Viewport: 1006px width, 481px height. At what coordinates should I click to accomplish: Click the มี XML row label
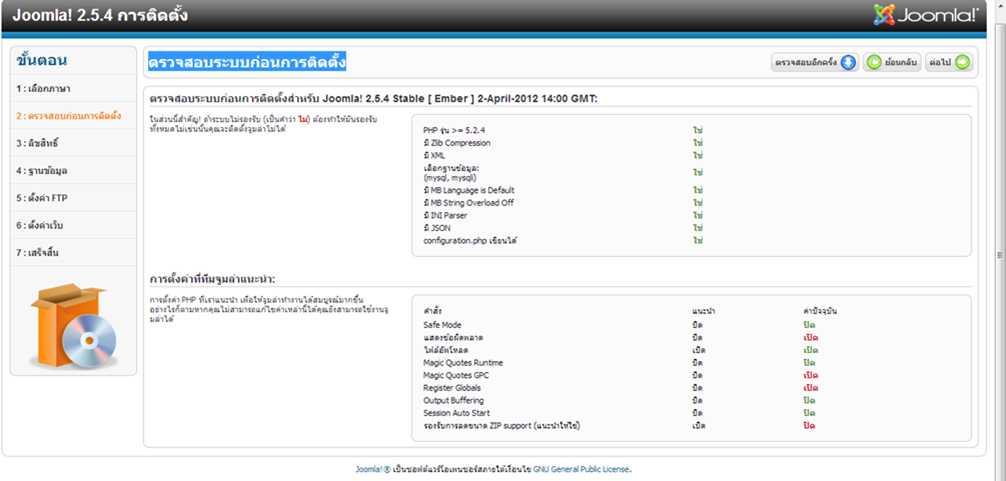click(434, 155)
